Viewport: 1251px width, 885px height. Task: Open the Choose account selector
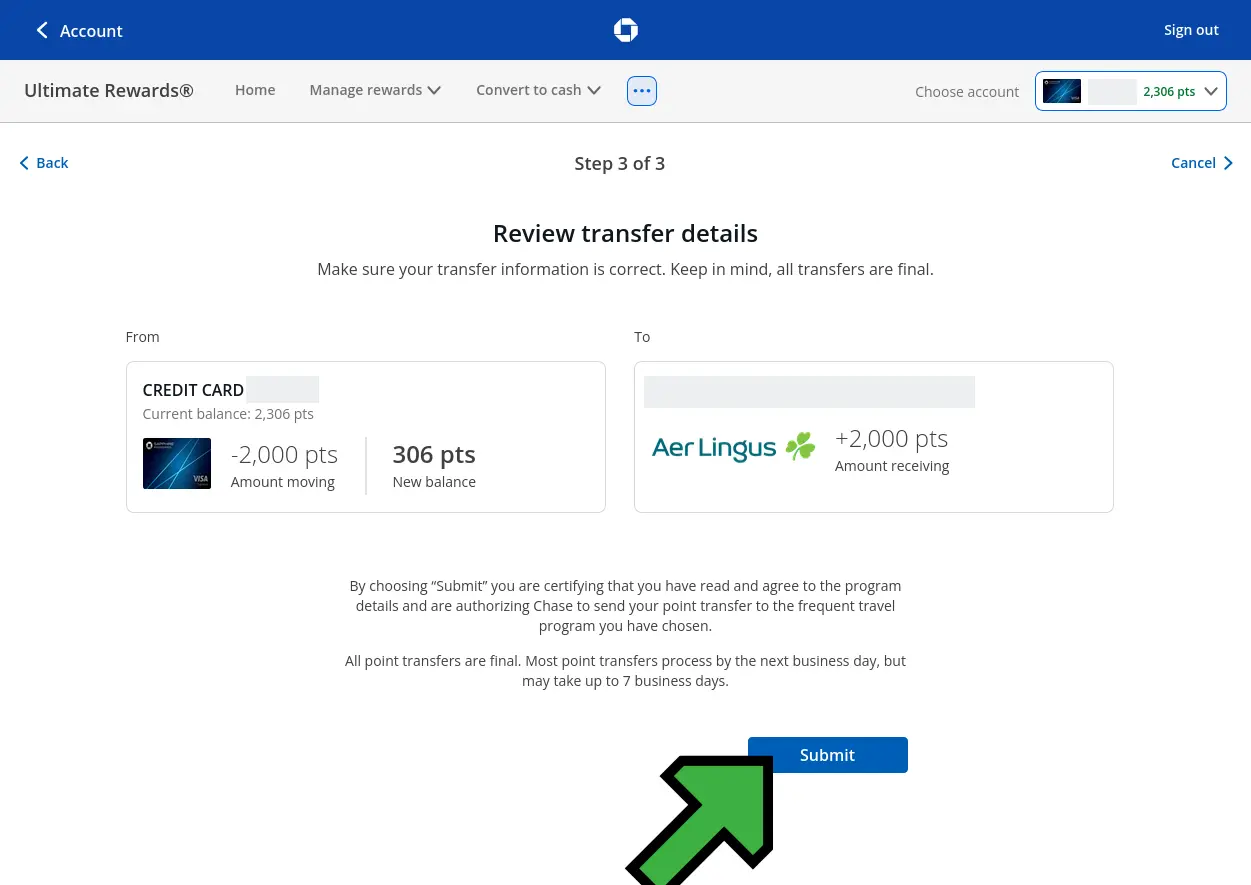(x=1131, y=91)
